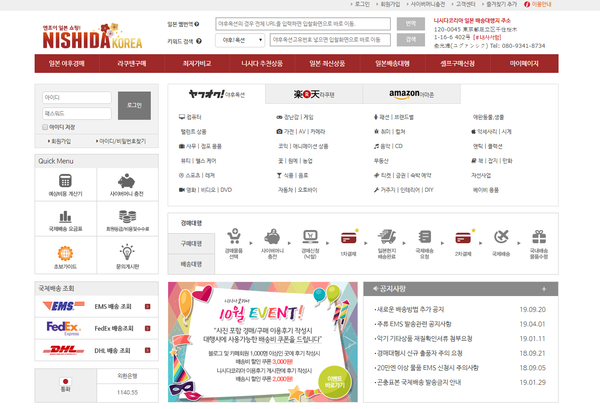The image size is (600, 409).
Task: Click the light bulb inquiry board icon
Action: click(127, 252)
